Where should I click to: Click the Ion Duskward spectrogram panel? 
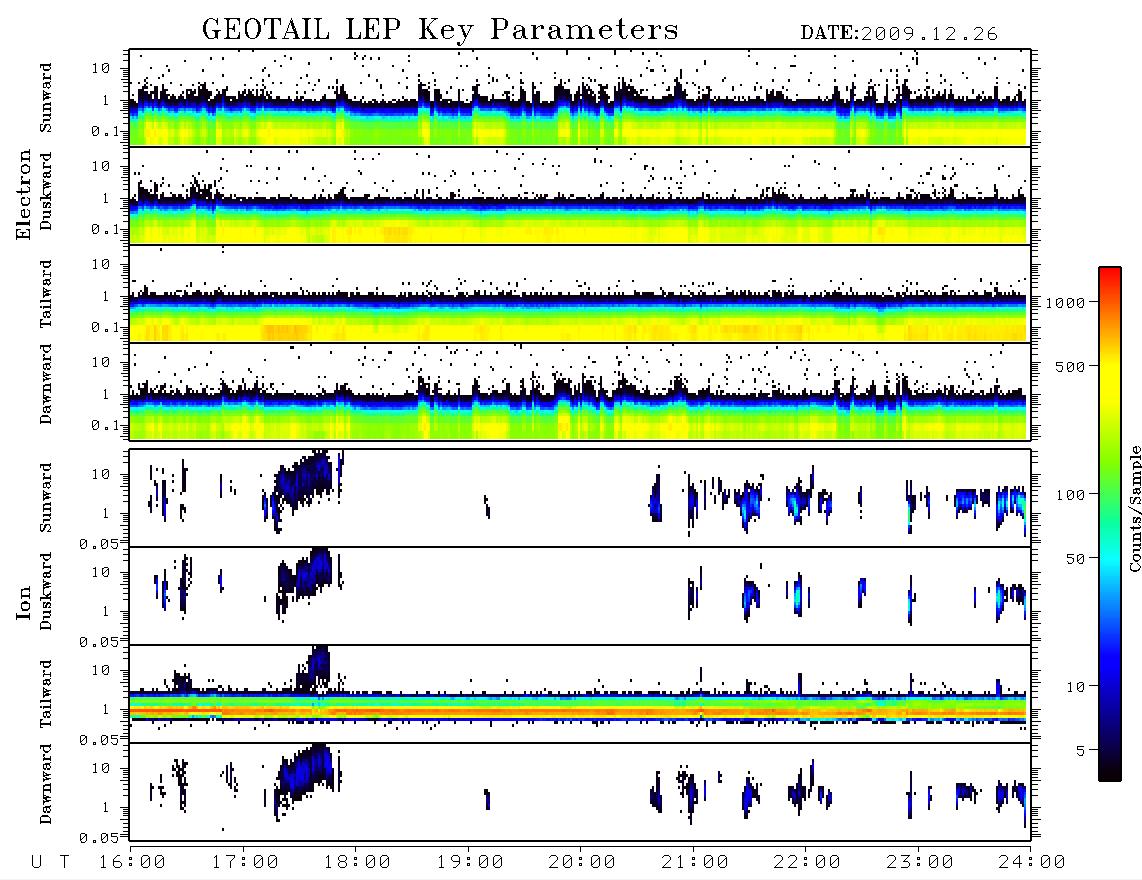580,596
